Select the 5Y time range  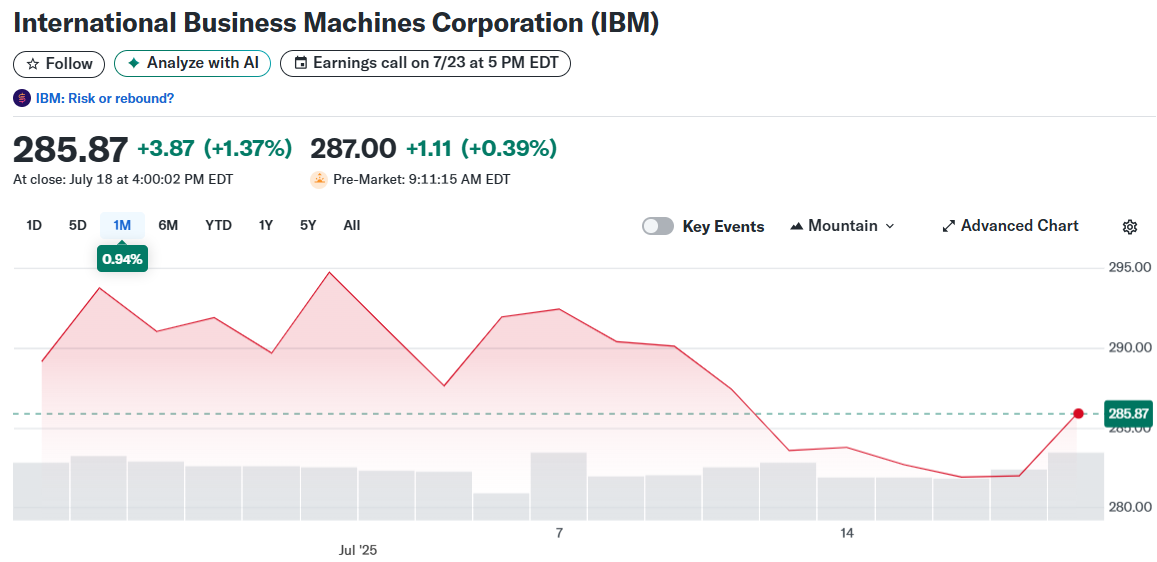pos(308,226)
